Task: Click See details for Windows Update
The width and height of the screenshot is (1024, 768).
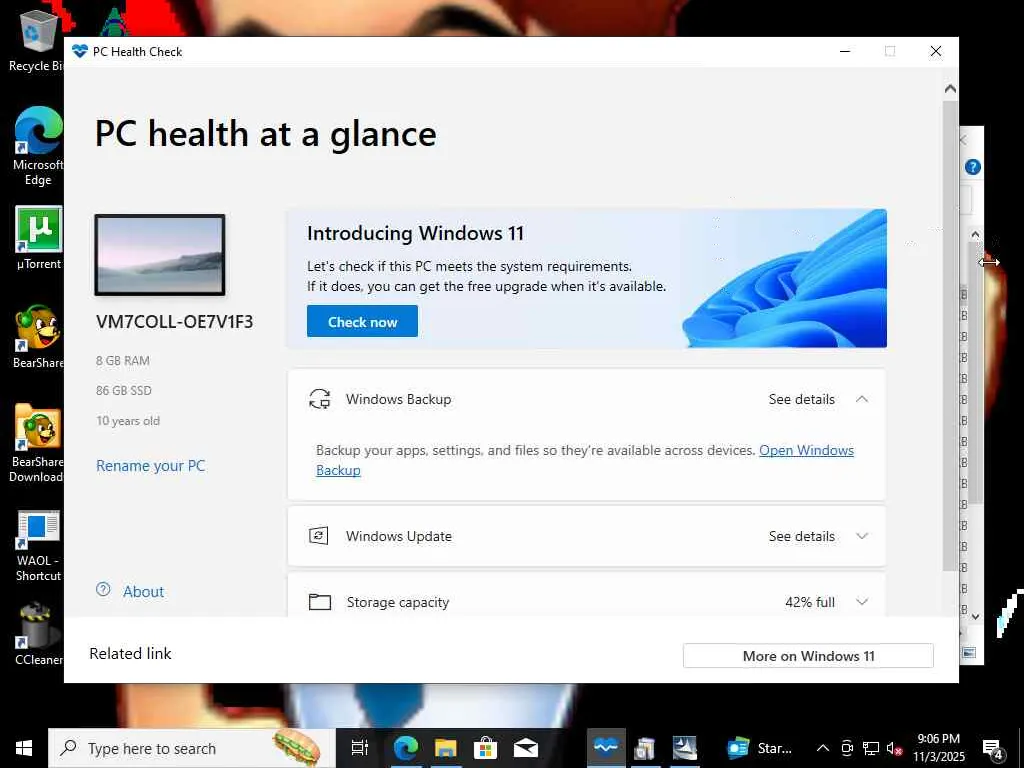Action: click(801, 536)
